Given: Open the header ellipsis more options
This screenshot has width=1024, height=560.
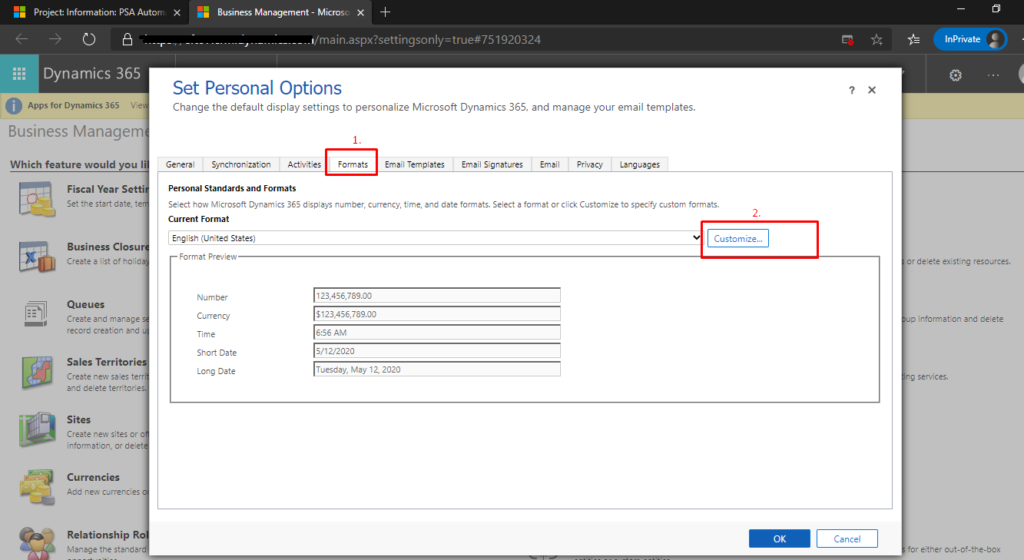Looking at the screenshot, I should (x=993, y=75).
